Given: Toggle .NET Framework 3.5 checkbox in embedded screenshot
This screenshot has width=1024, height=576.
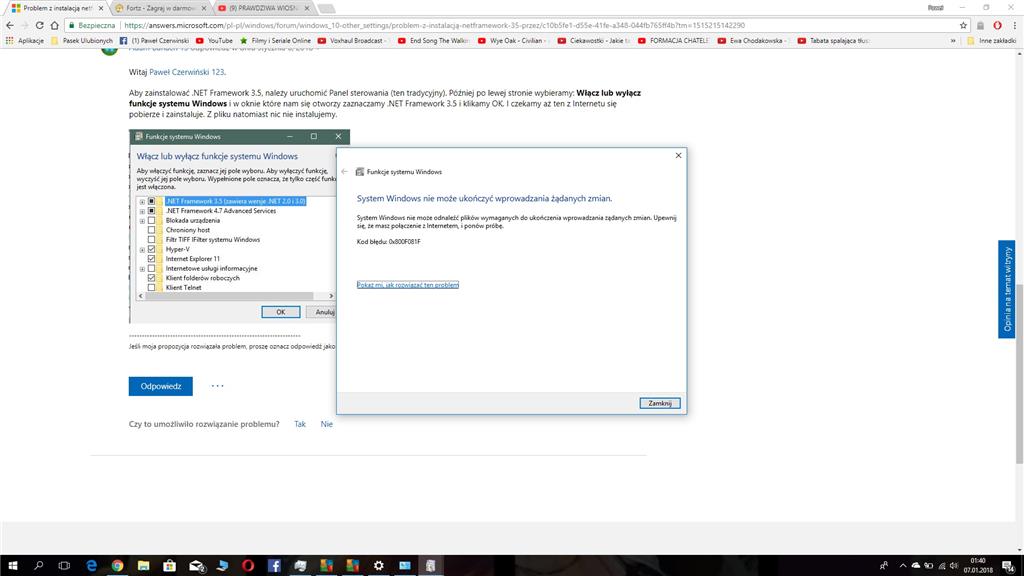Looking at the screenshot, I should [x=152, y=201].
